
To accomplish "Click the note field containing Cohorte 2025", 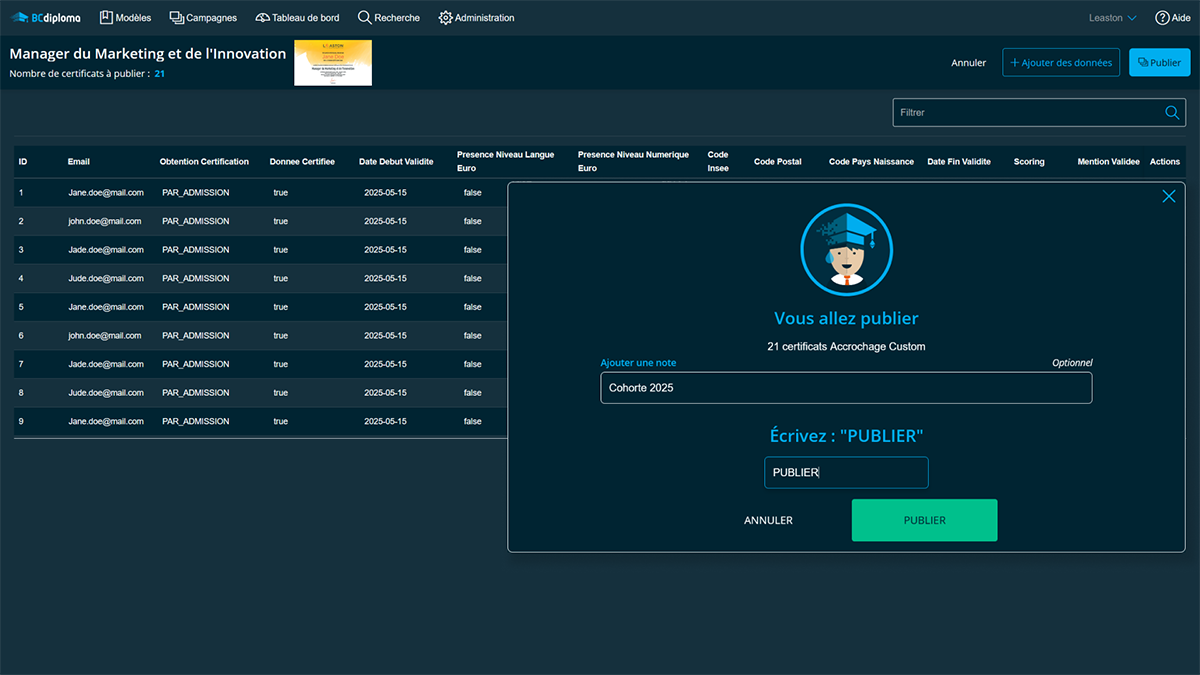I will (846, 388).
